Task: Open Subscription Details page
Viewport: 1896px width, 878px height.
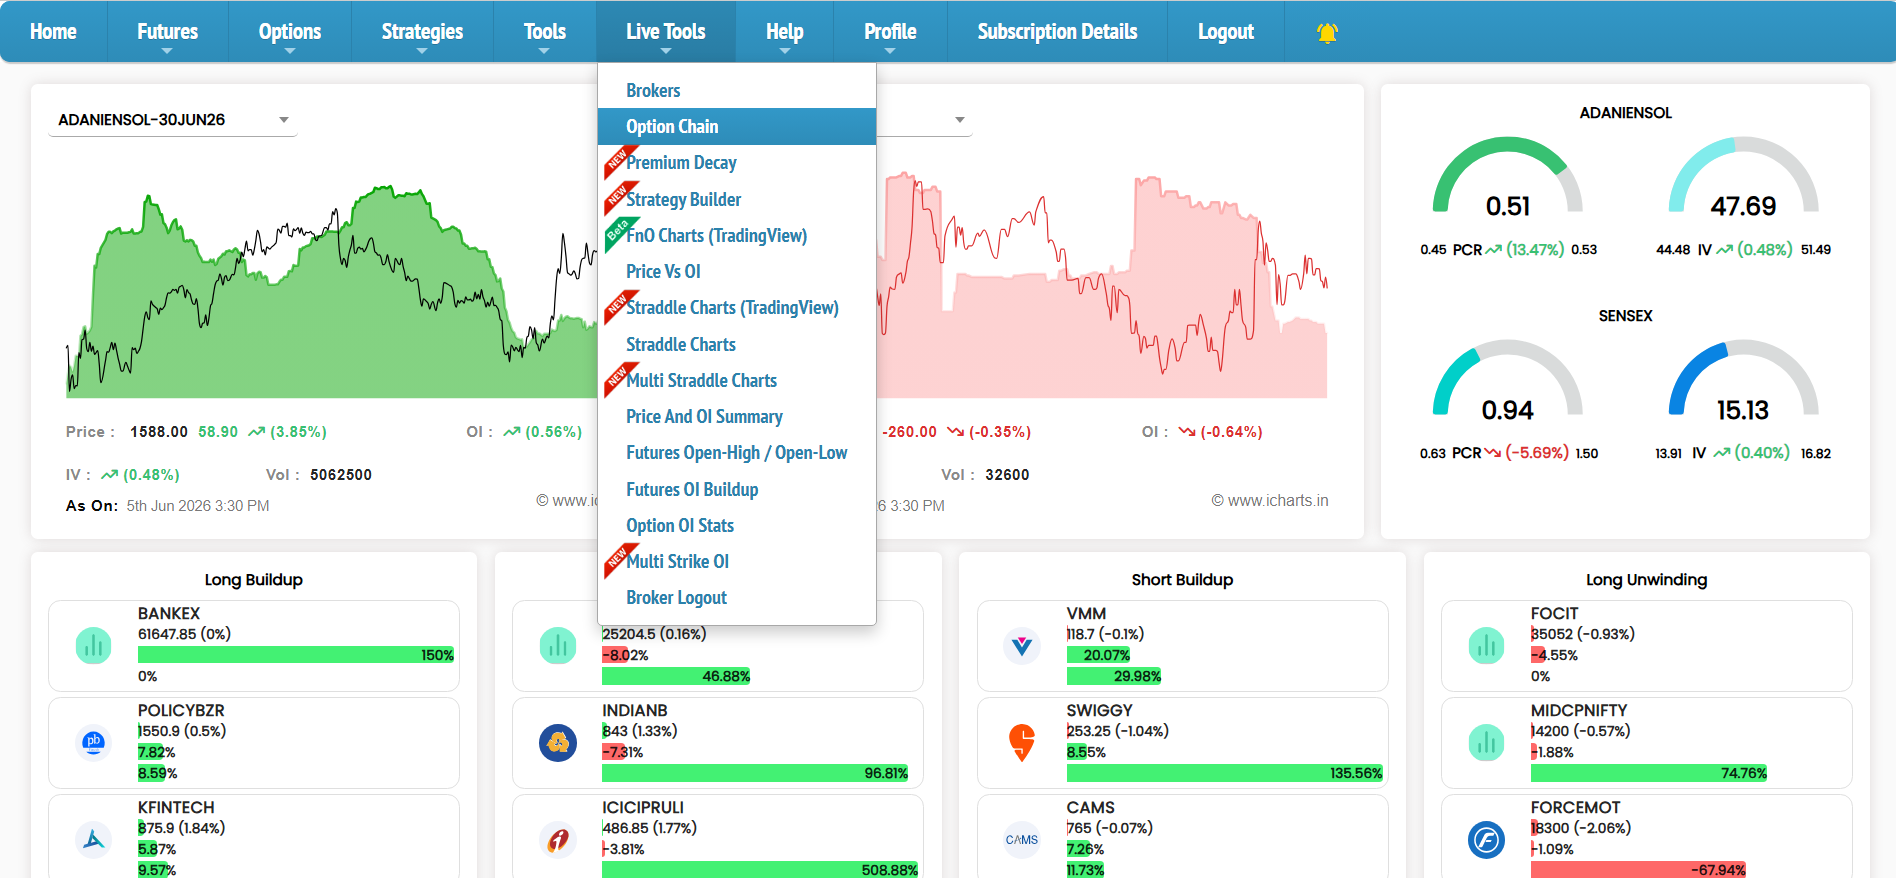Action: (x=1057, y=32)
